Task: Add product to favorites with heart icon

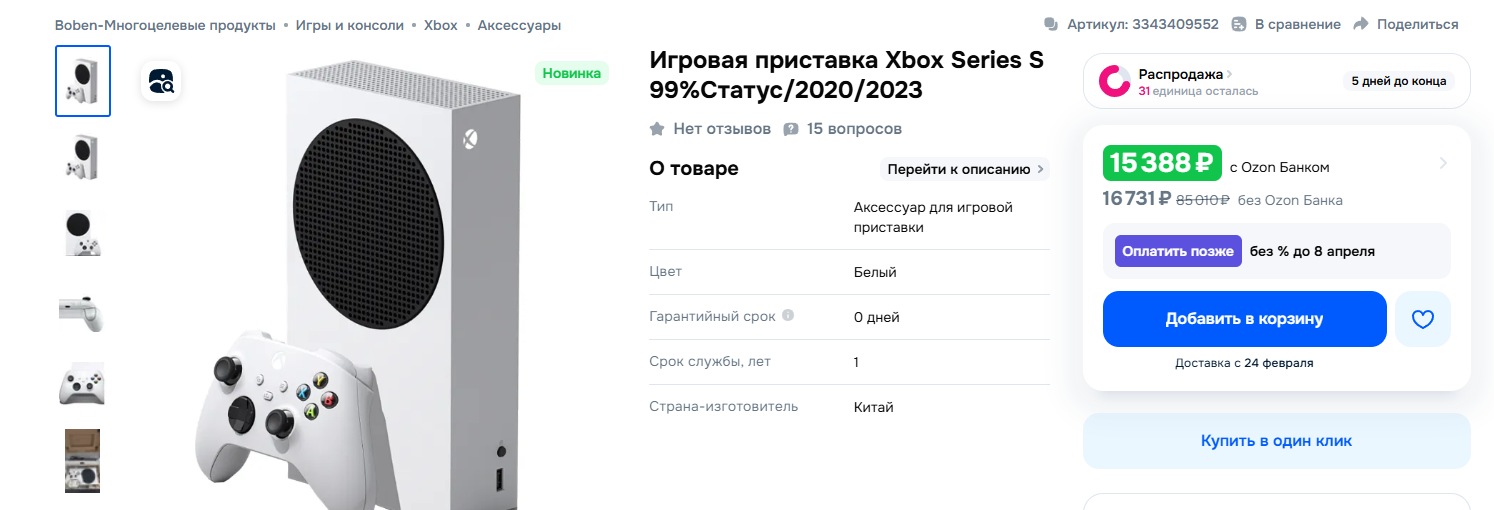Action: (x=1422, y=319)
